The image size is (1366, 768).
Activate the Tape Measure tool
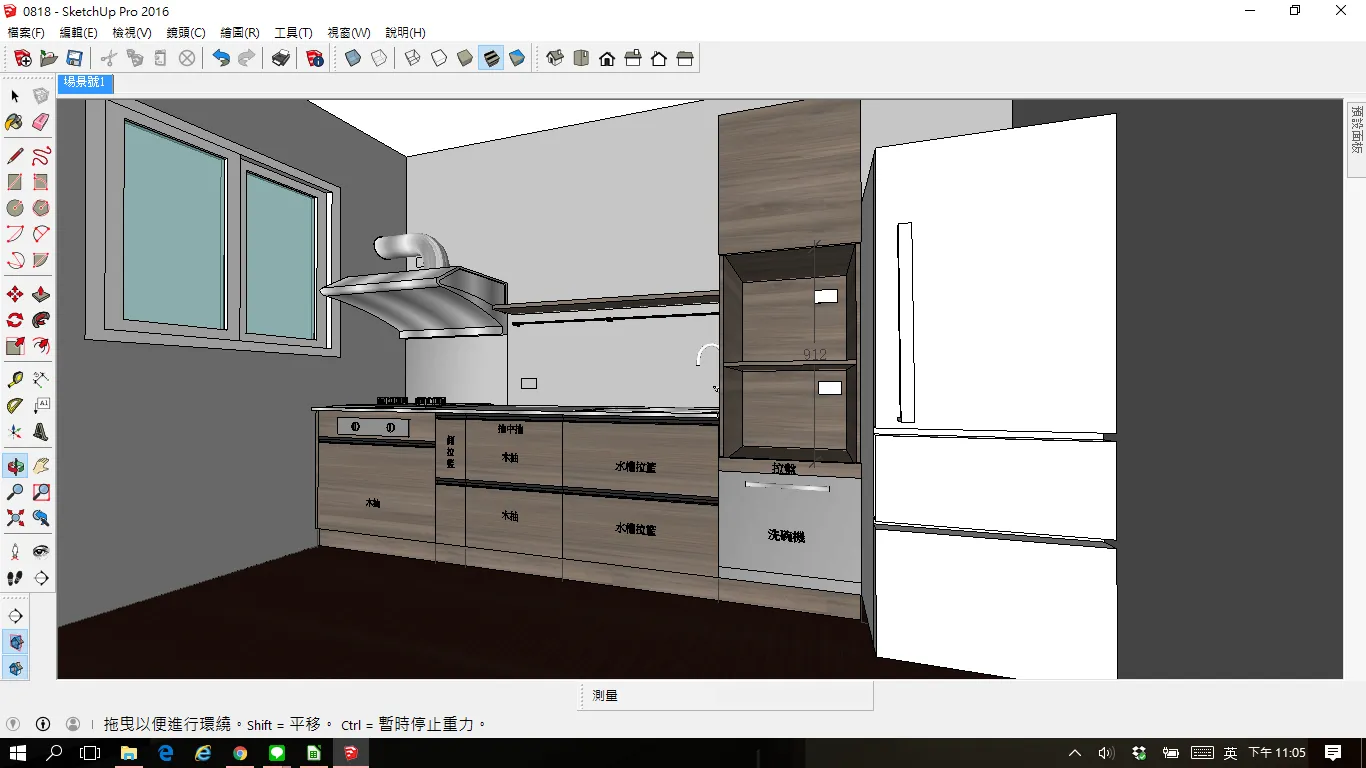(14, 380)
